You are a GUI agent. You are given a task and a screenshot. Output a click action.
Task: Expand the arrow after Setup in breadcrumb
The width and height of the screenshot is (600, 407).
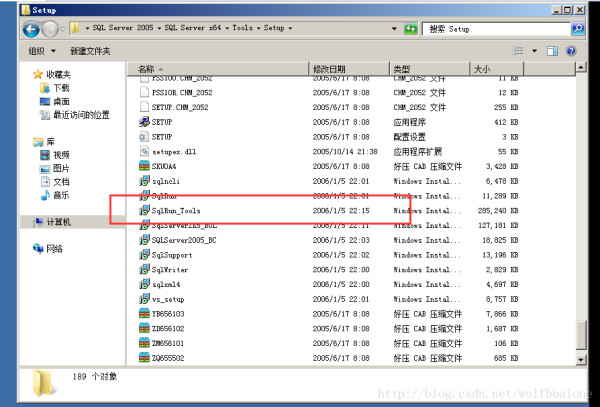pyautogui.click(x=290, y=28)
